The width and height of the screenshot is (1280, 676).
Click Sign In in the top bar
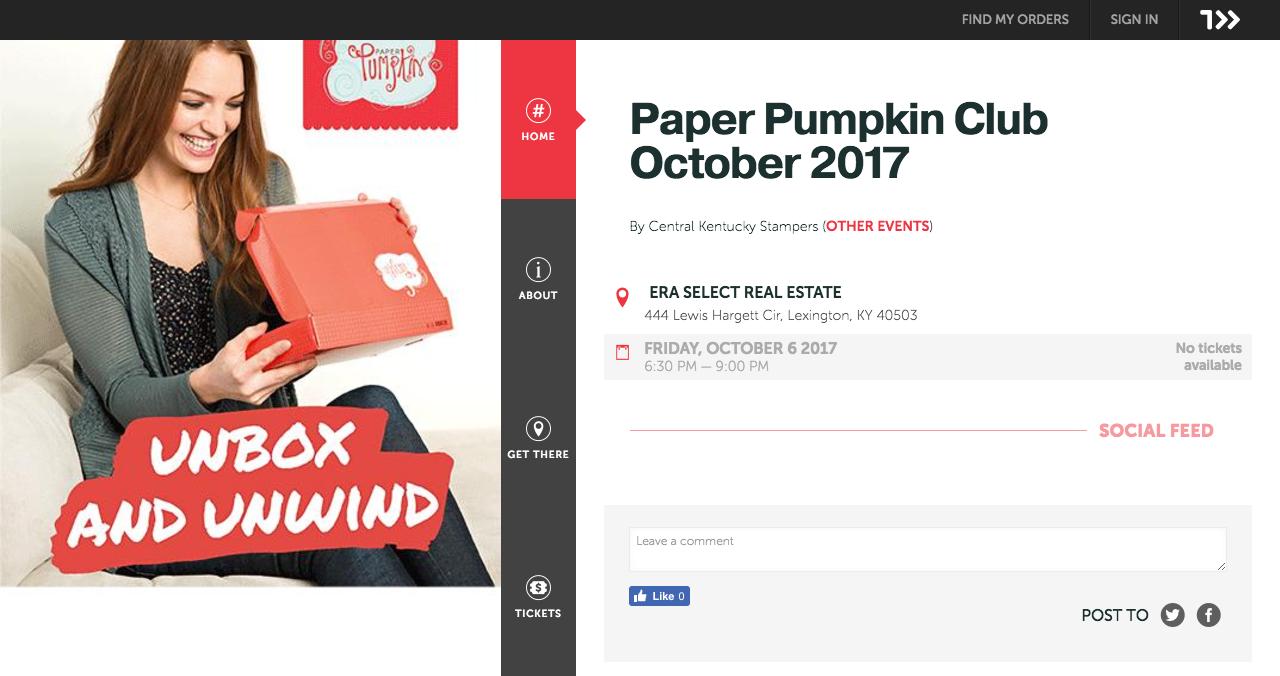coord(1134,19)
